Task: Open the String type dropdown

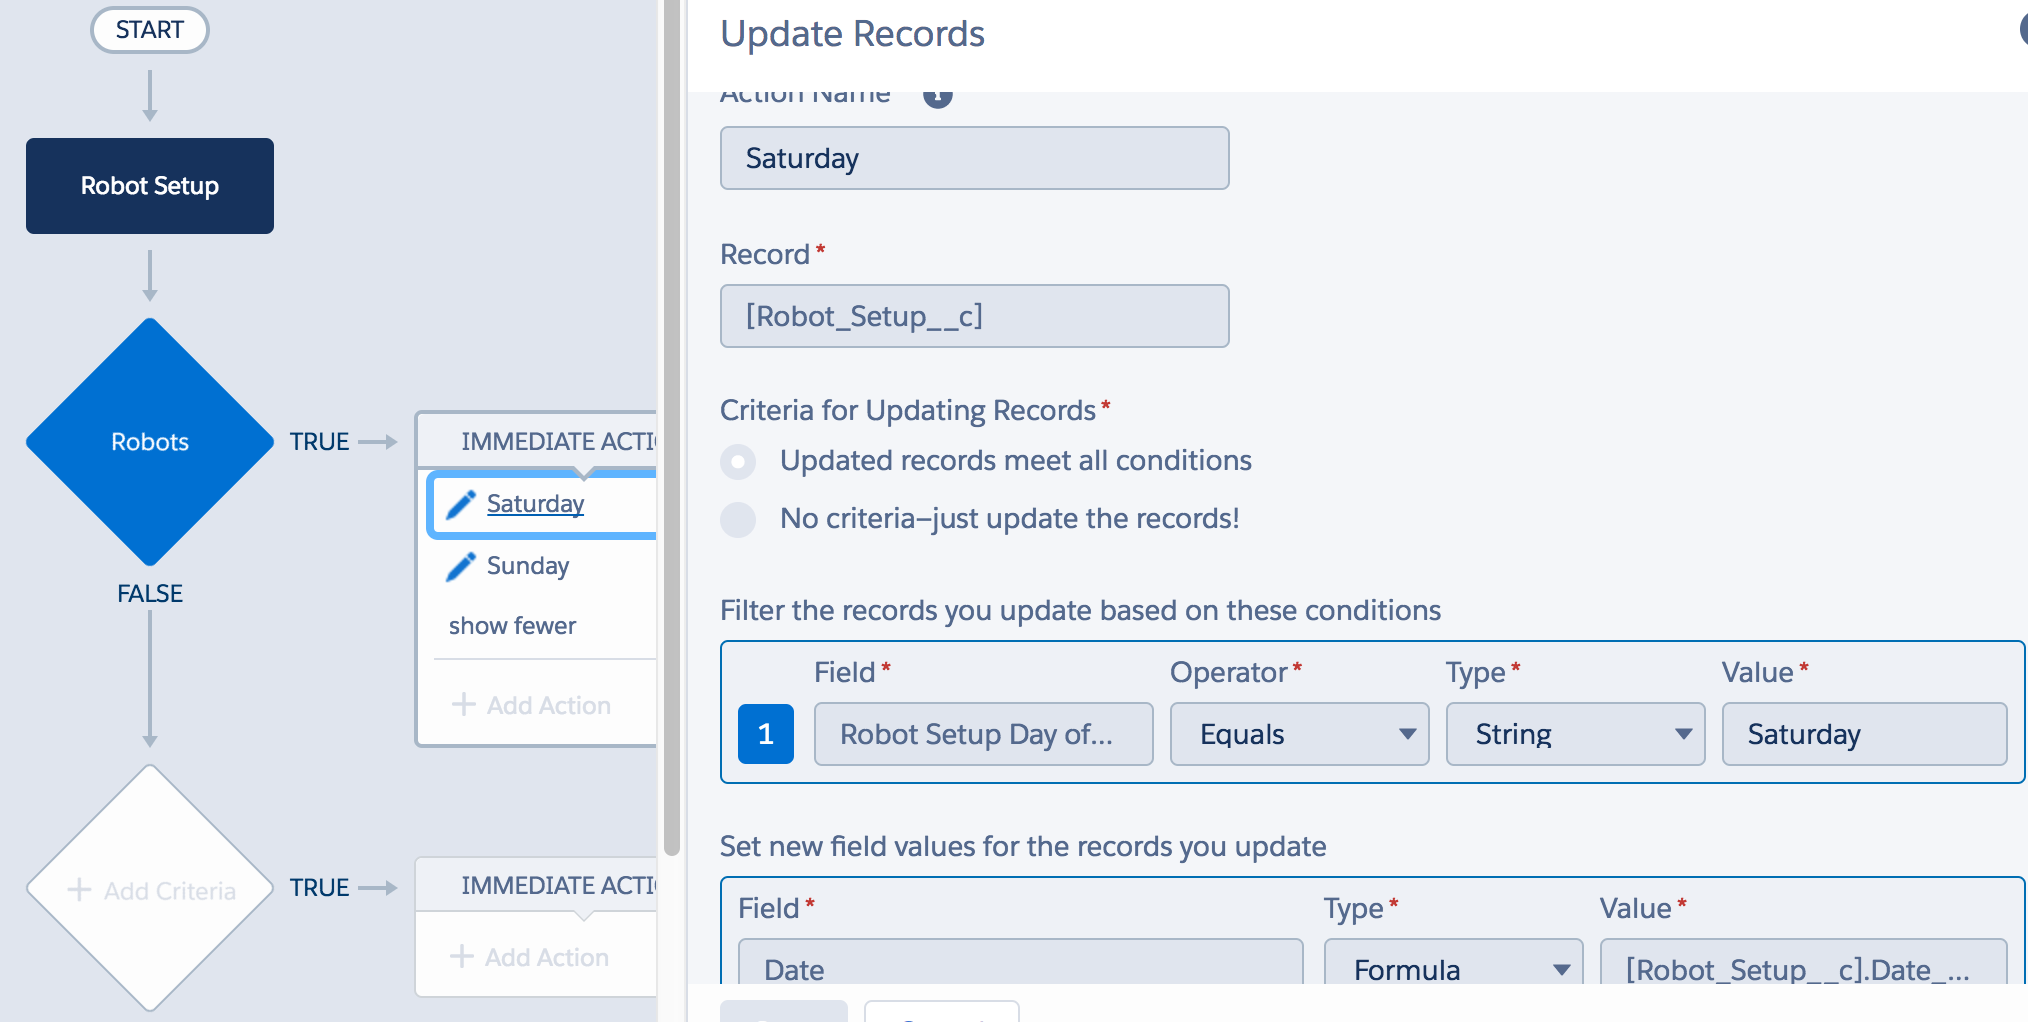Action: click(1574, 734)
